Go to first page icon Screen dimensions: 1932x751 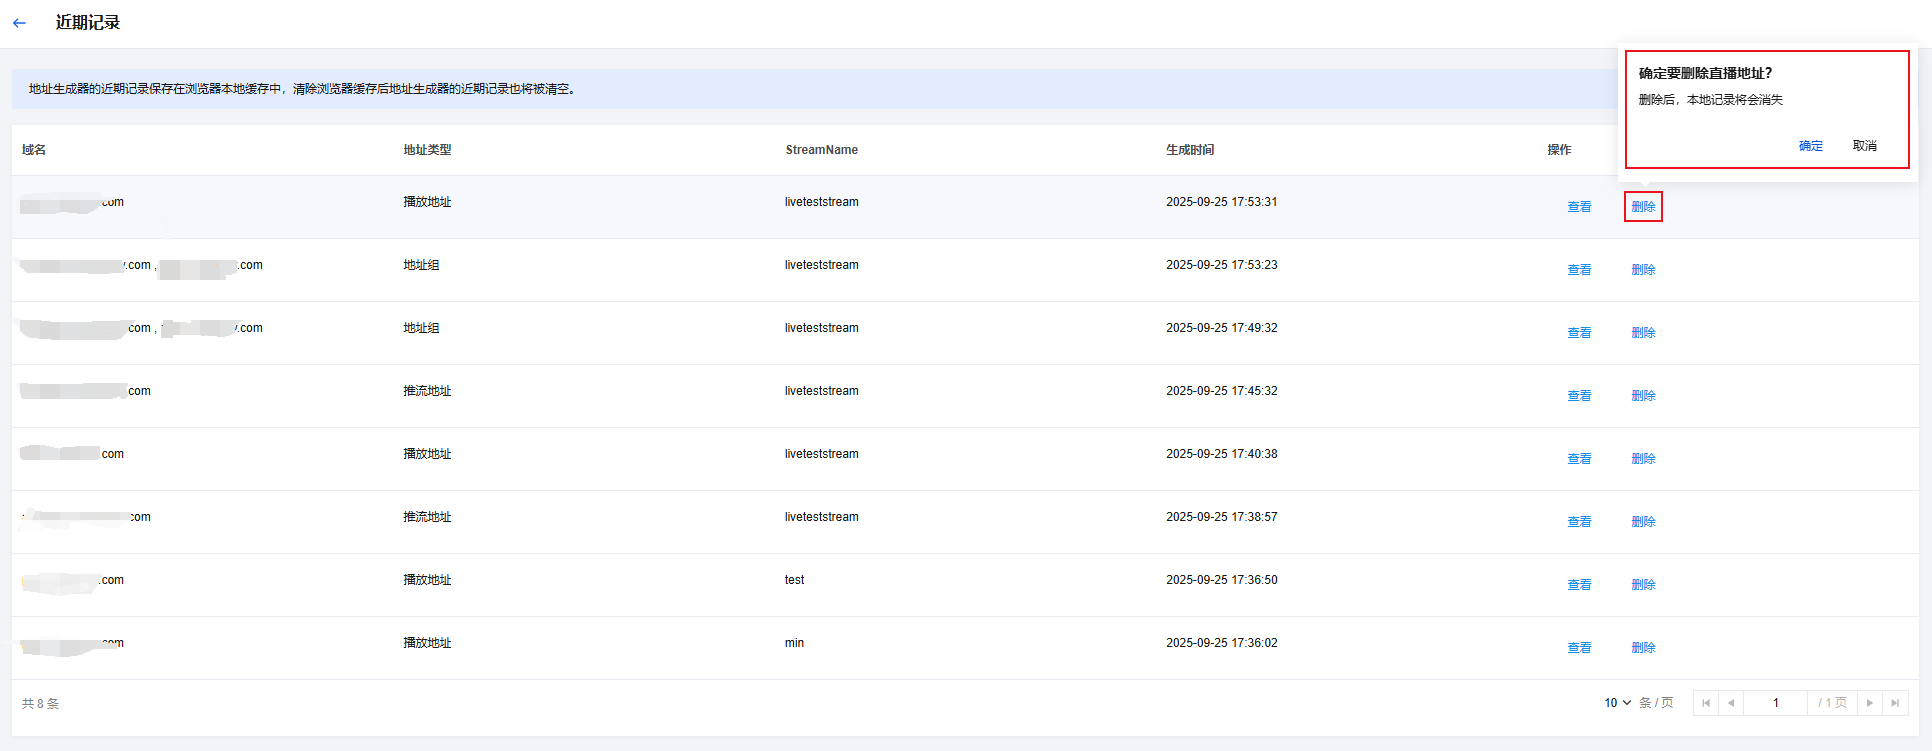(x=1706, y=703)
